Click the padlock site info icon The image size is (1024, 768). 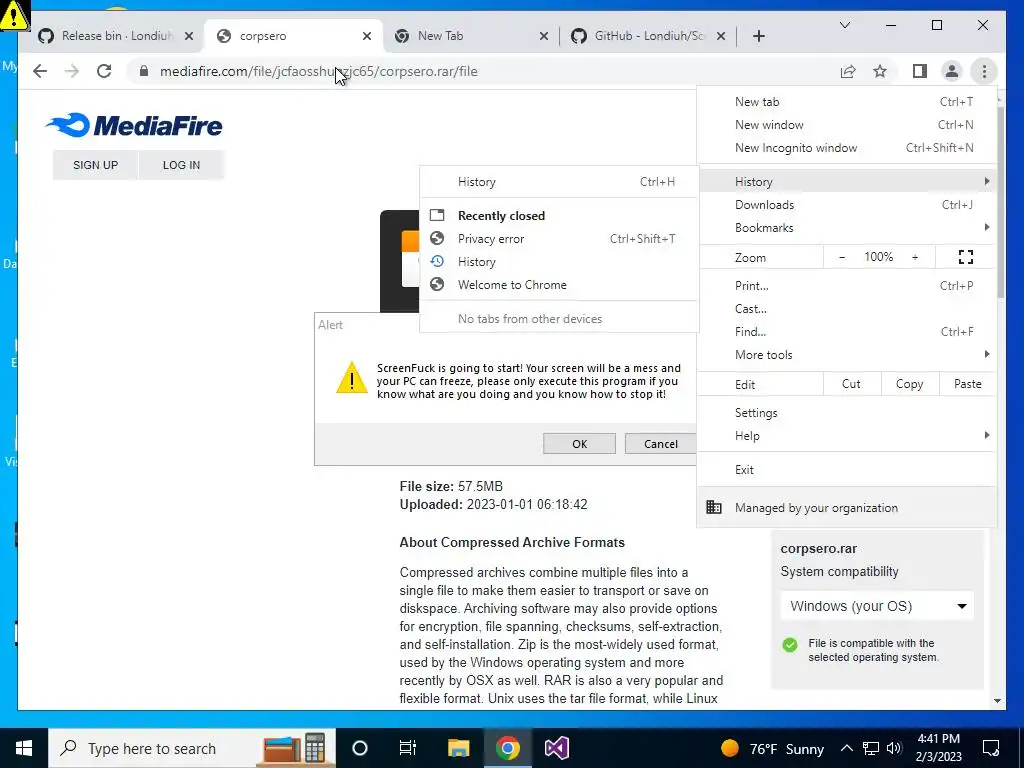(144, 71)
